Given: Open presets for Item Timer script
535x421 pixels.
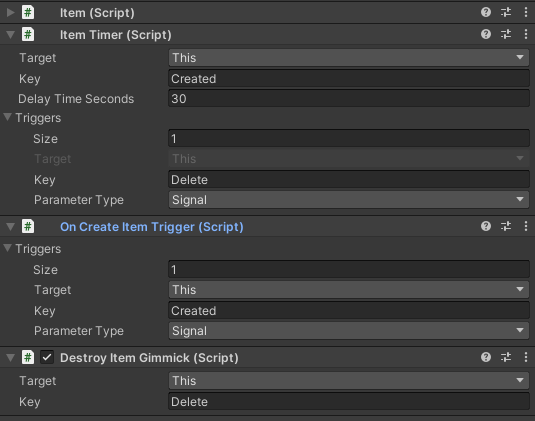Looking at the screenshot, I should (506, 34).
